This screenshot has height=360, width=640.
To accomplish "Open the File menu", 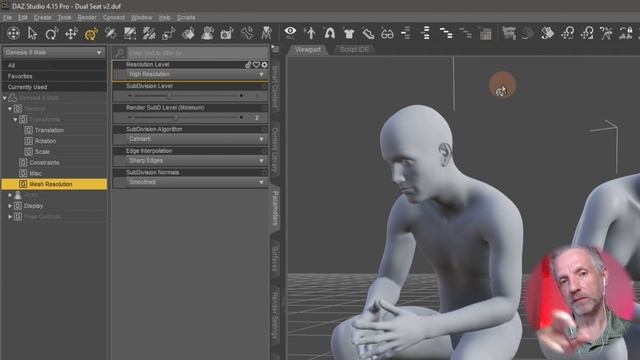I will tap(7, 18).
